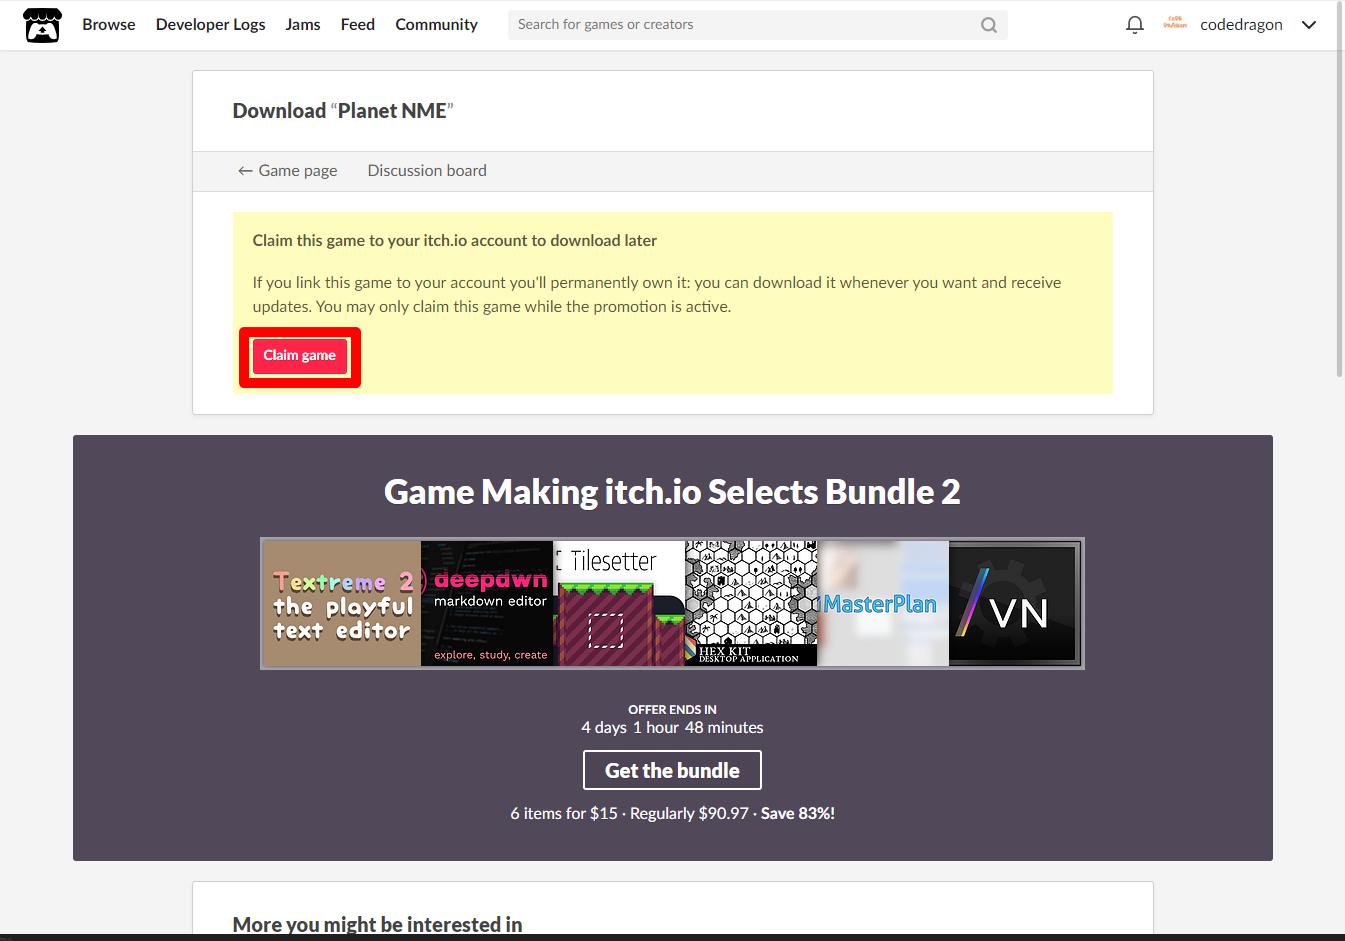This screenshot has height=941, width=1345.
Task: Open the Browse menu item
Action: [x=109, y=25]
